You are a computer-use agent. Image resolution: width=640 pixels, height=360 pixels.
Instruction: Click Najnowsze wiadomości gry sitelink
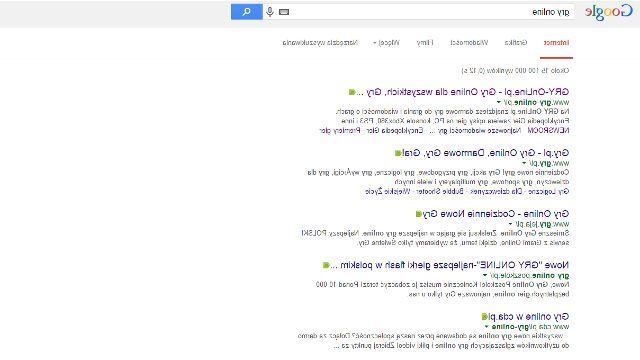(475, 131)
